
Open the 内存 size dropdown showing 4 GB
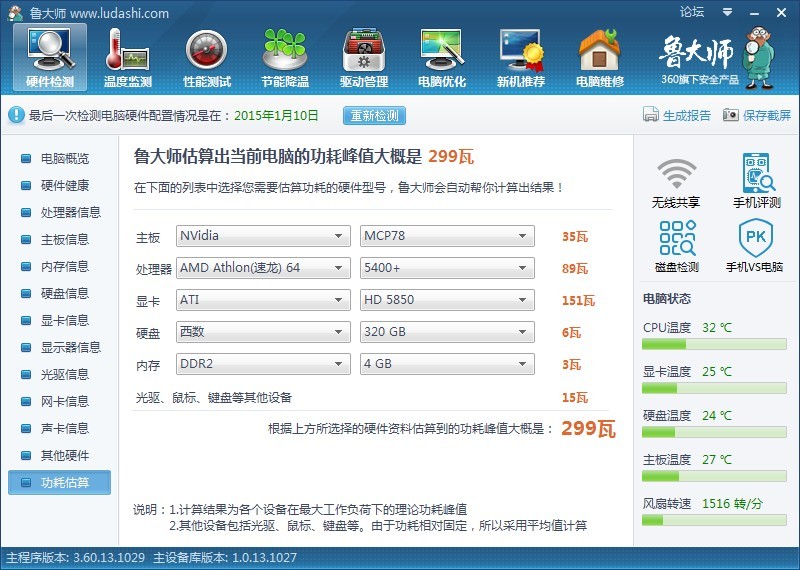point(447,364)
